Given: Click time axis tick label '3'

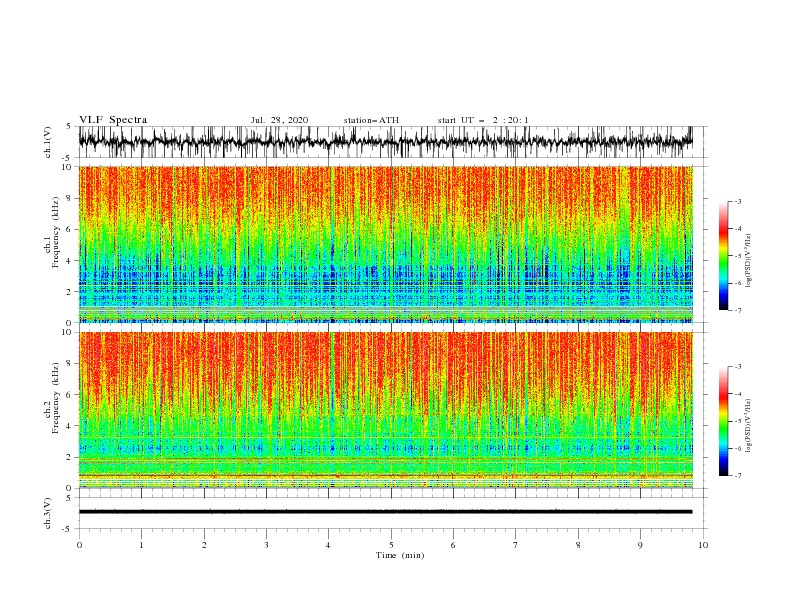Looking at the screenshot, I should pyautogui.click(x=267, y=545).
